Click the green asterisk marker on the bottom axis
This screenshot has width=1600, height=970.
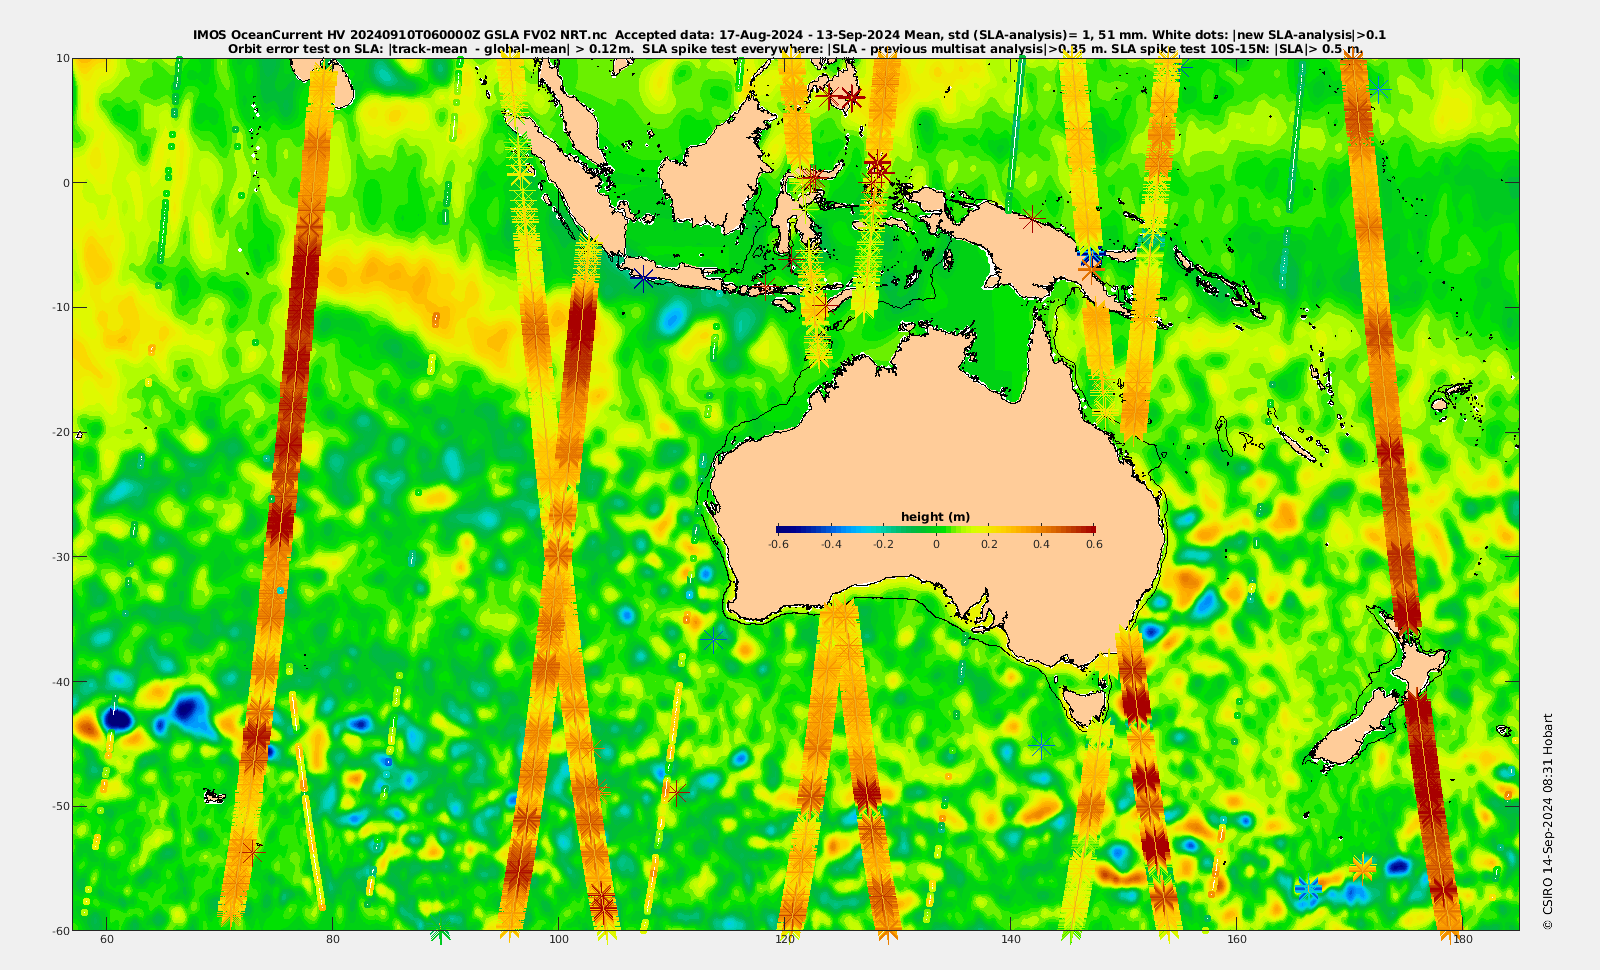[440, 932]
